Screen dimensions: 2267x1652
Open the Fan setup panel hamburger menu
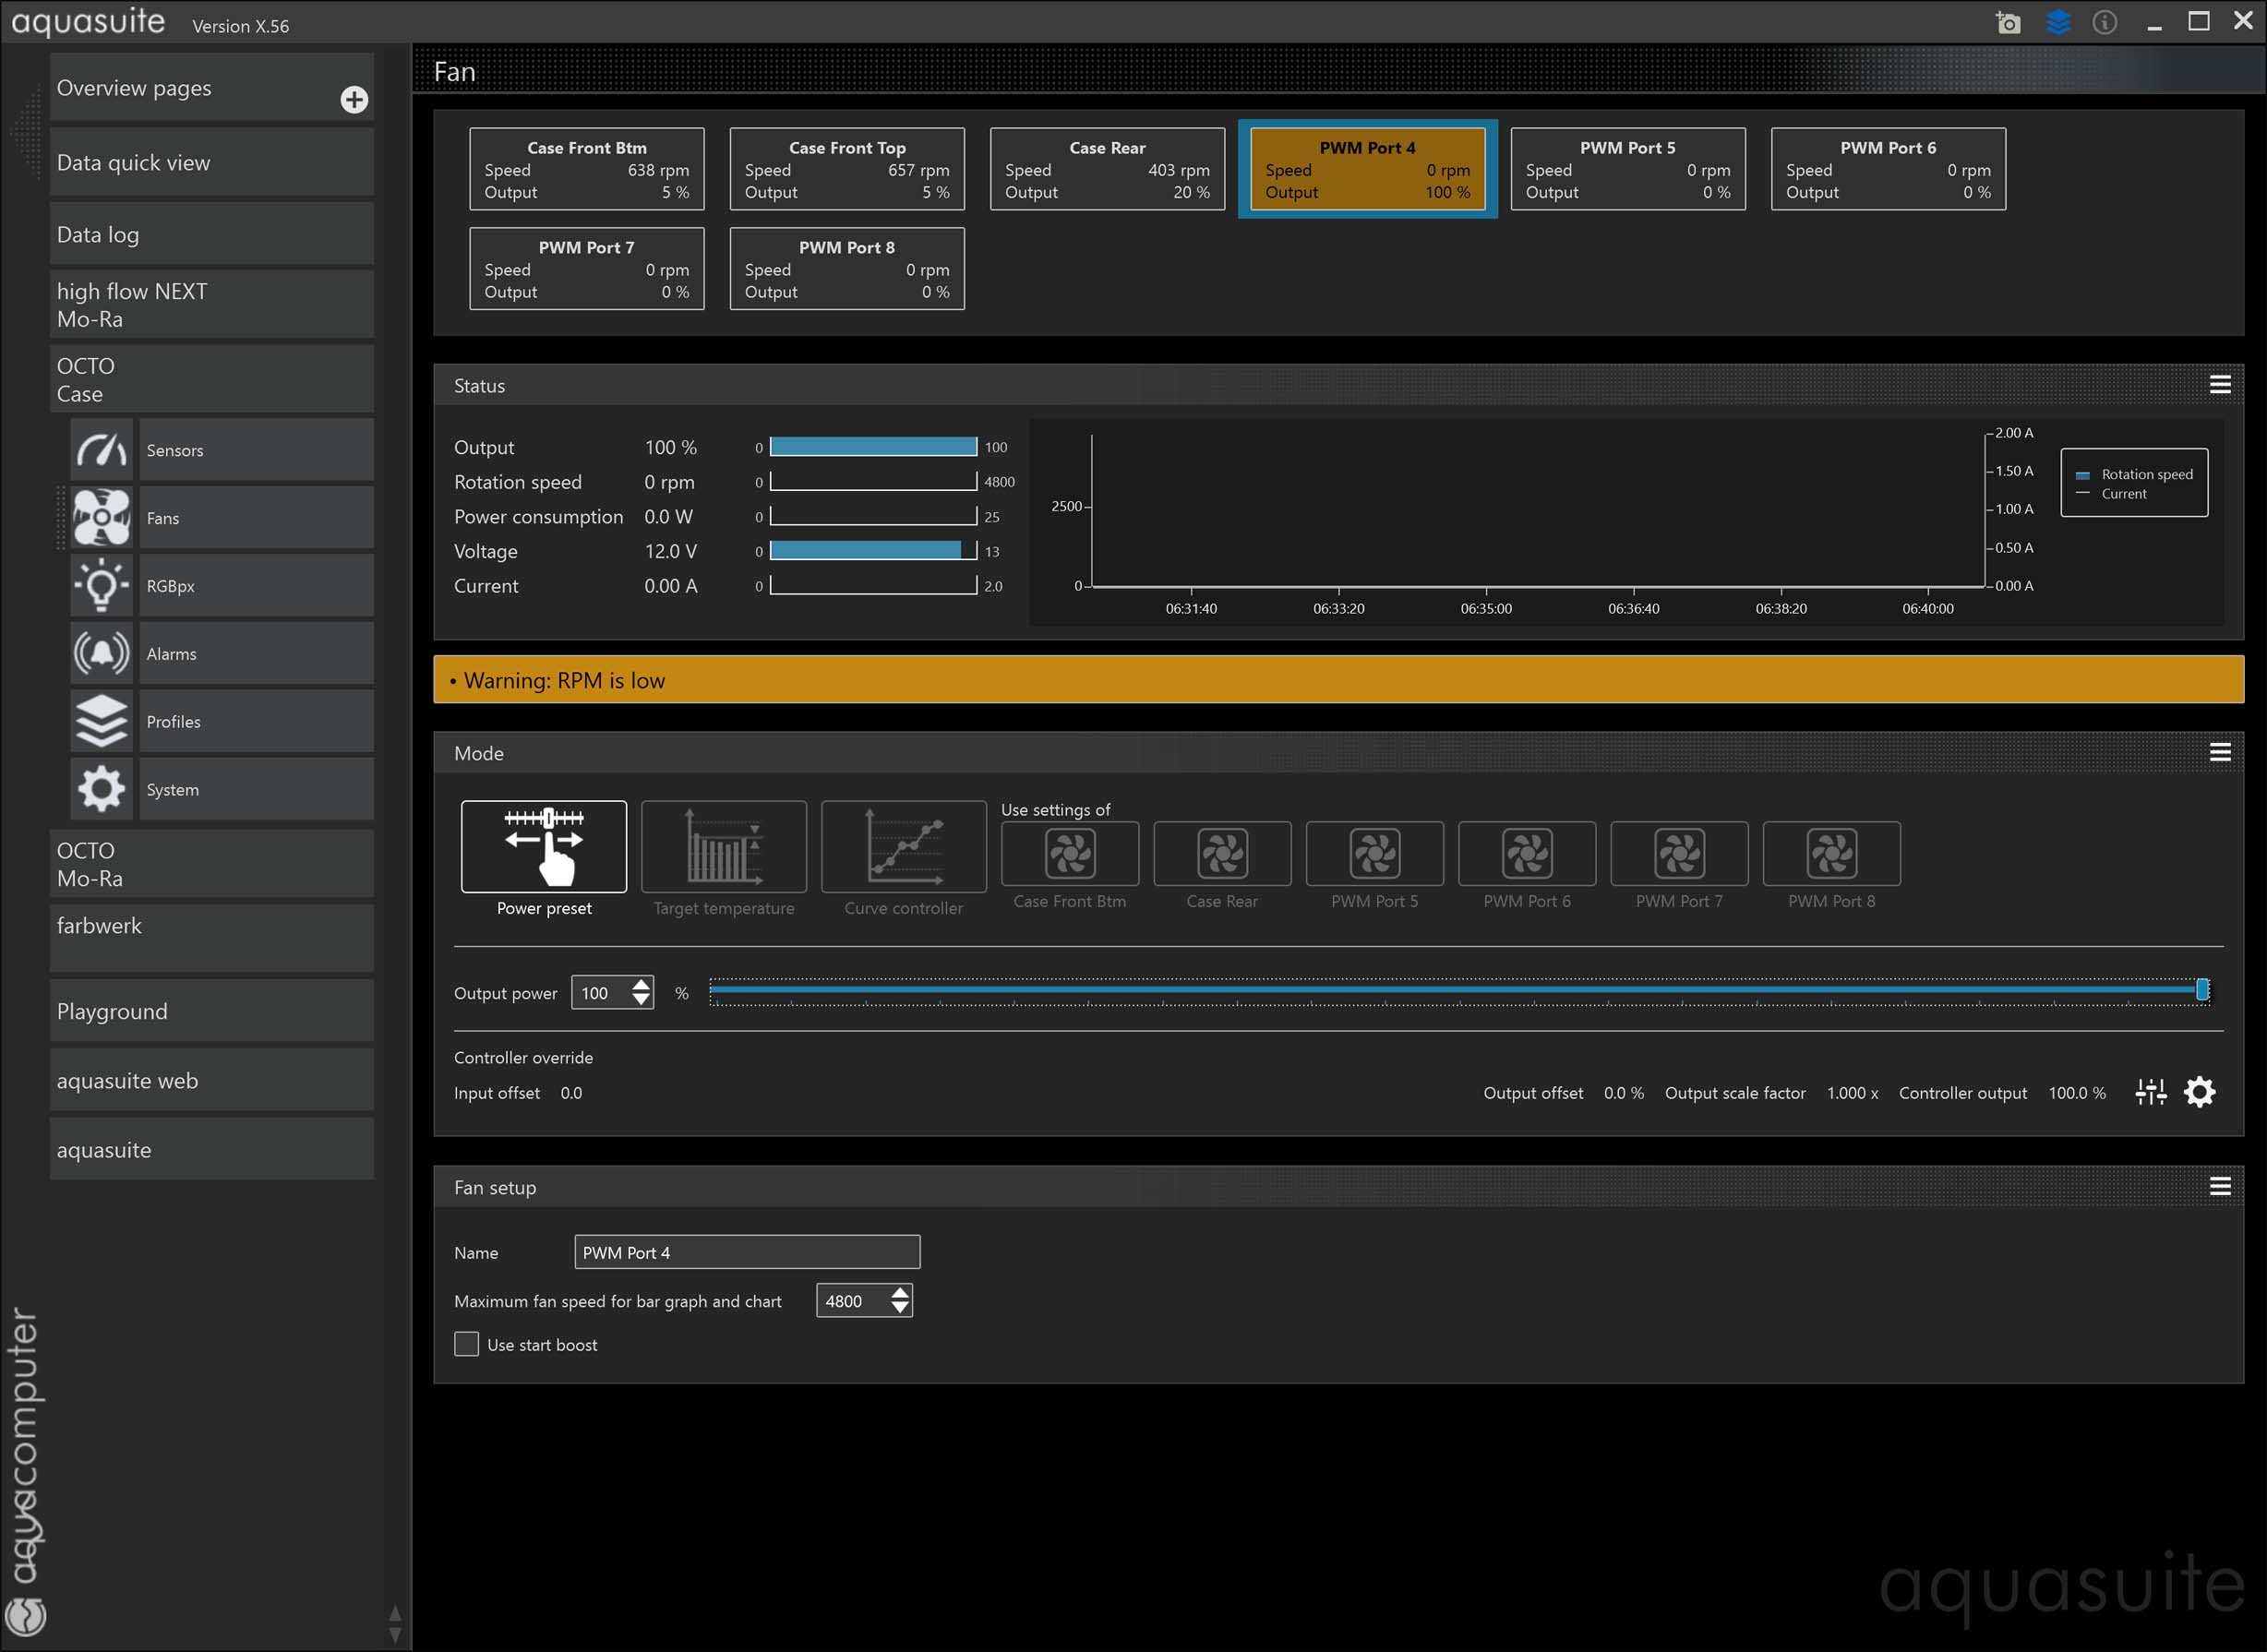pos(2219,1186)
